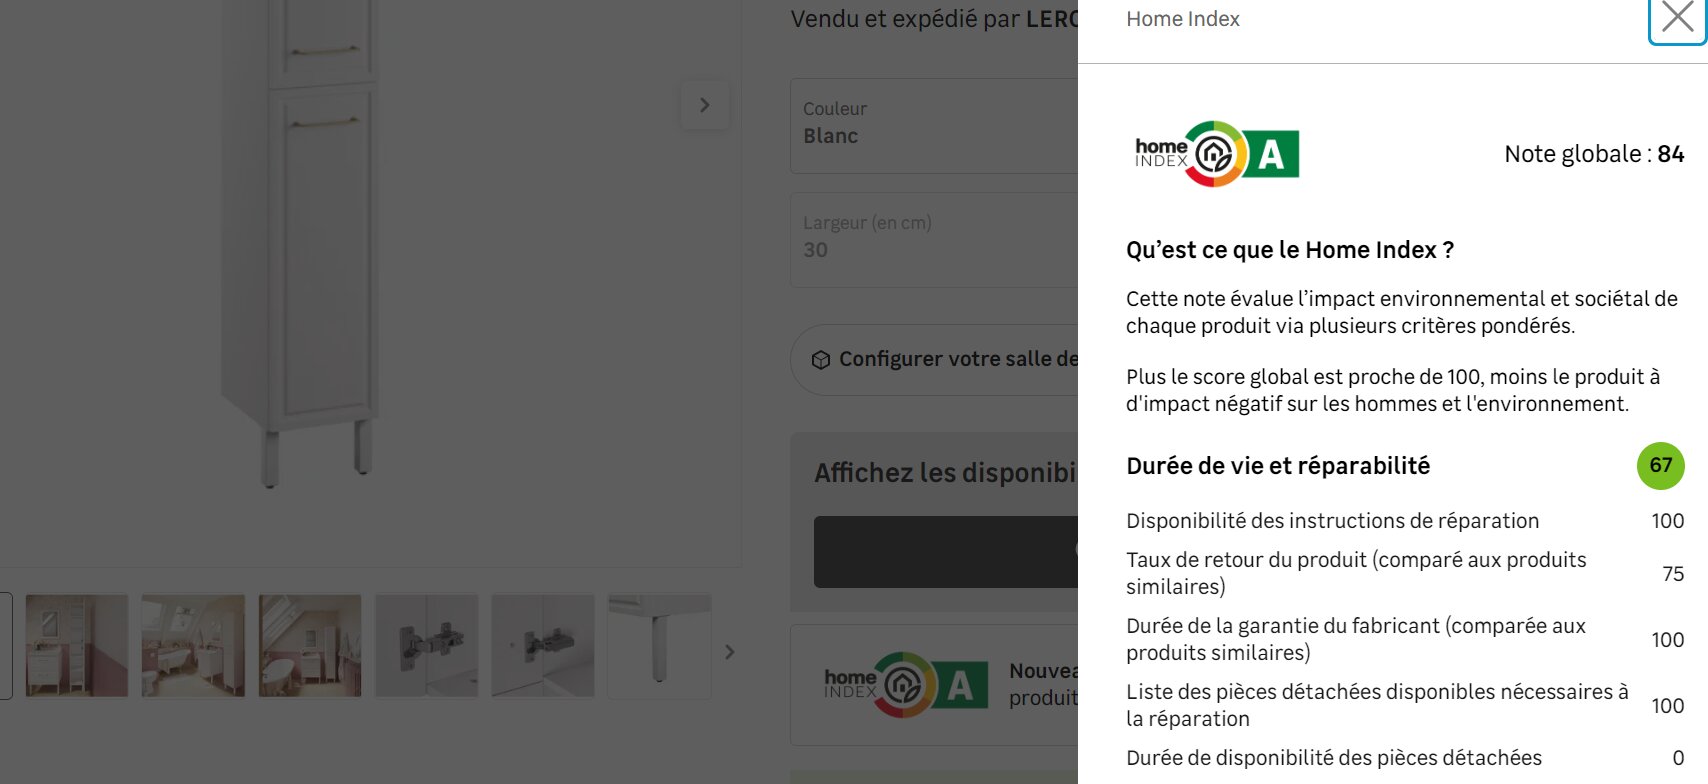
Task: Click the Home Index A logo in panel
Action: coord(1217,154)
